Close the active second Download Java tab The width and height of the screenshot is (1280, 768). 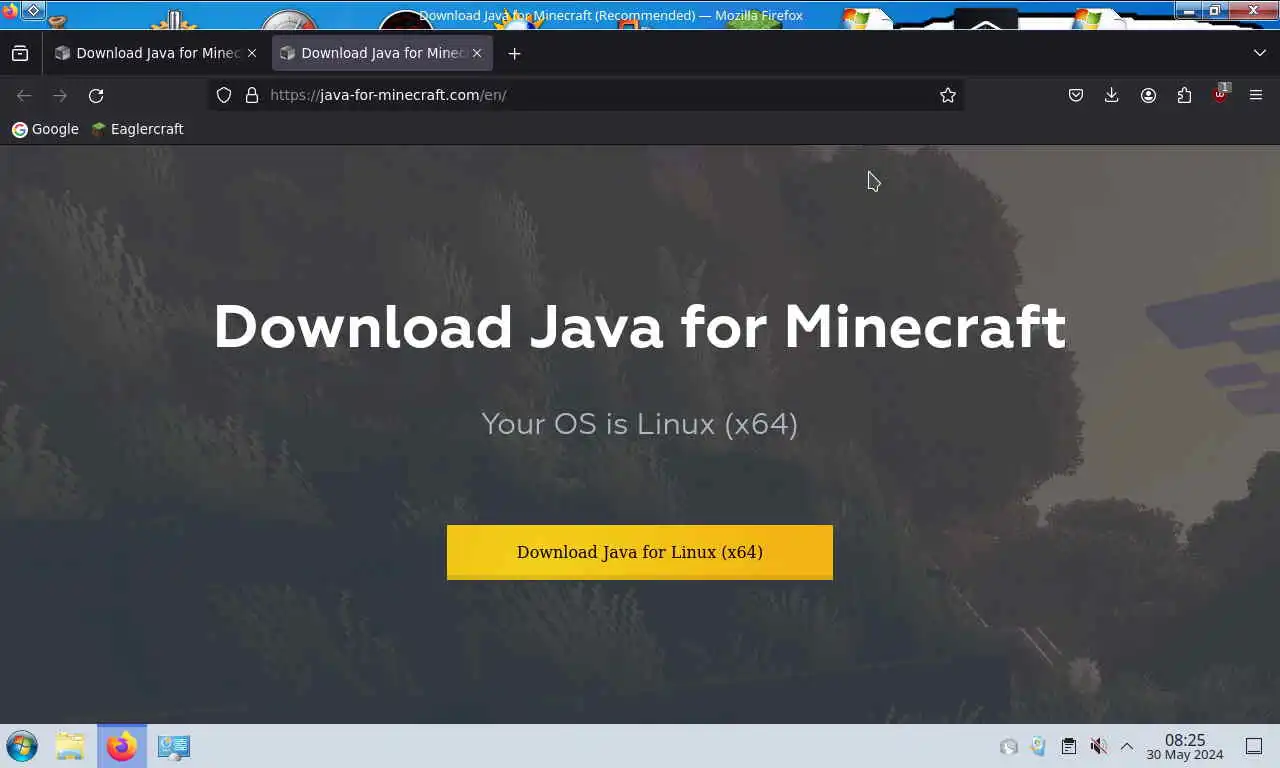point(477,53)
